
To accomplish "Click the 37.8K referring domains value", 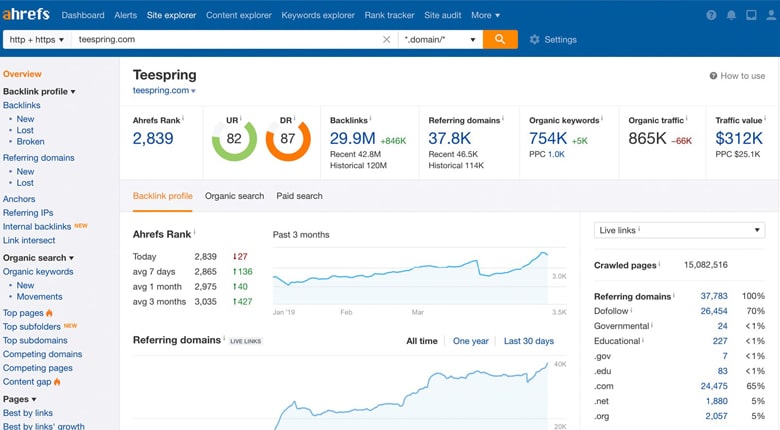I will point(450,138).
